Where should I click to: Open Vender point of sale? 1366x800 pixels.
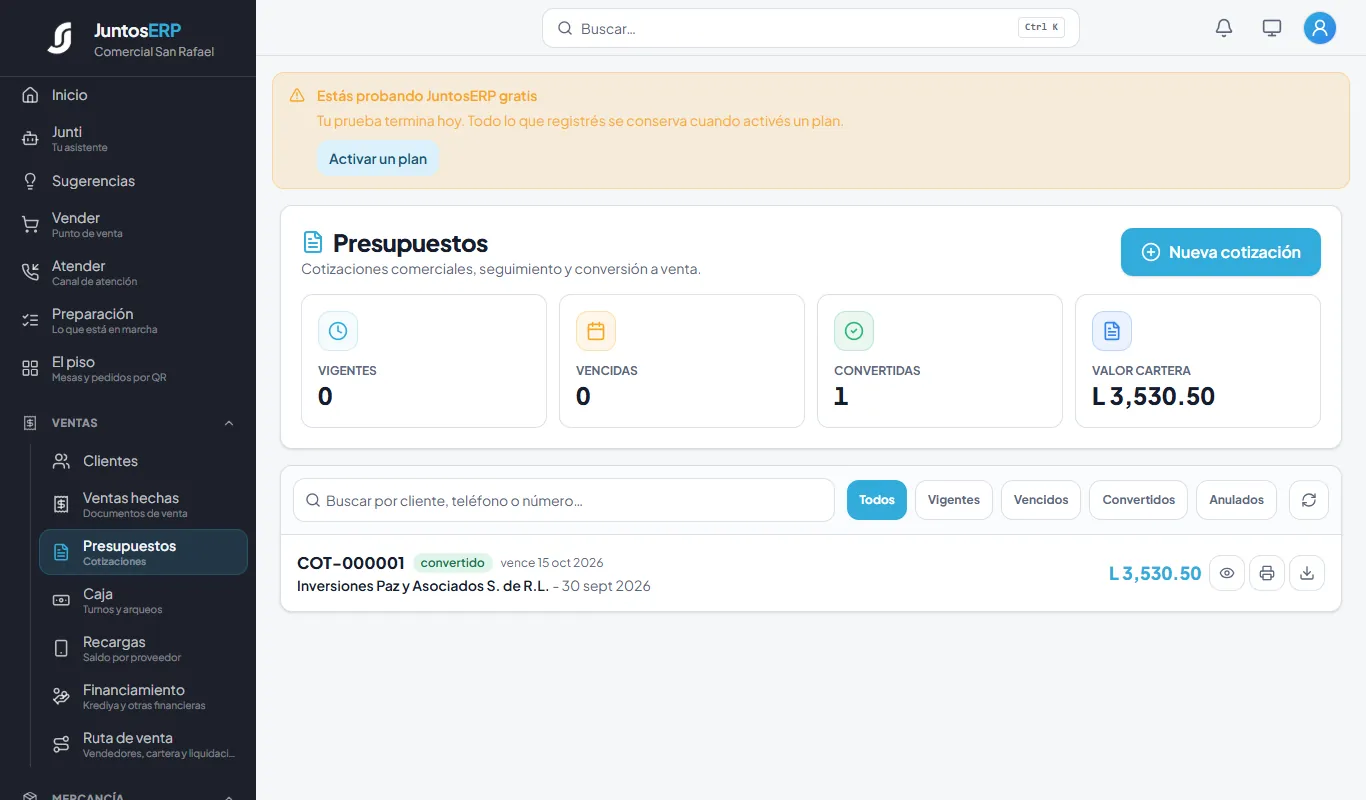(x=128, y=224)
